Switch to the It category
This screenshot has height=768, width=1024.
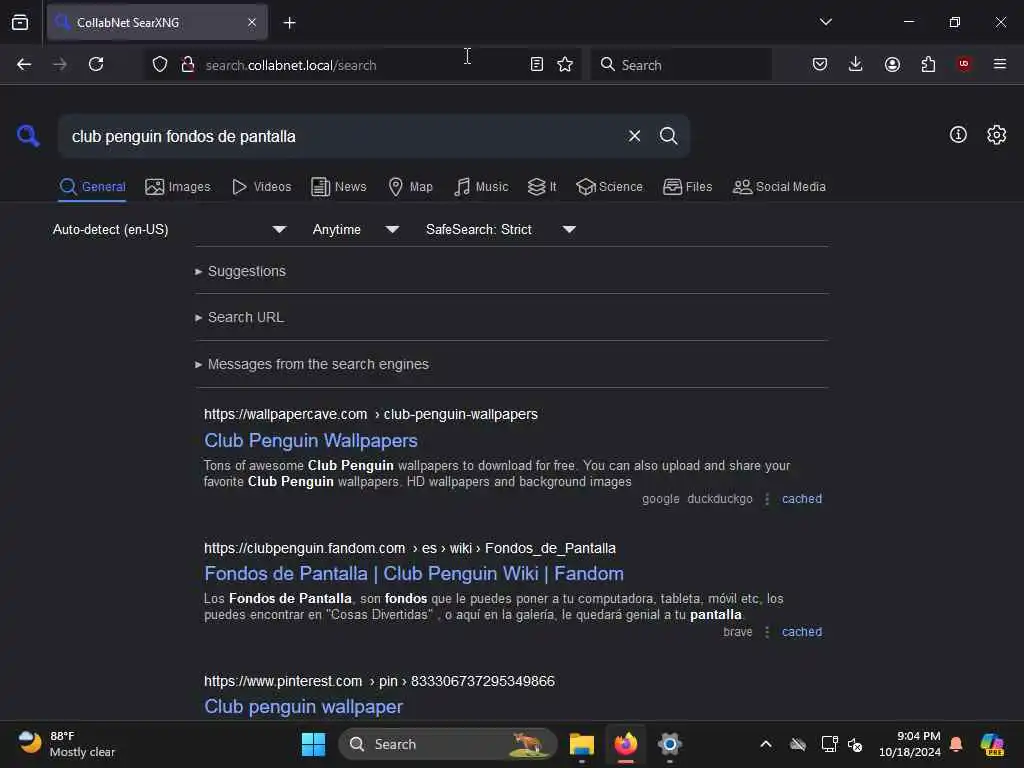(542, 187)
